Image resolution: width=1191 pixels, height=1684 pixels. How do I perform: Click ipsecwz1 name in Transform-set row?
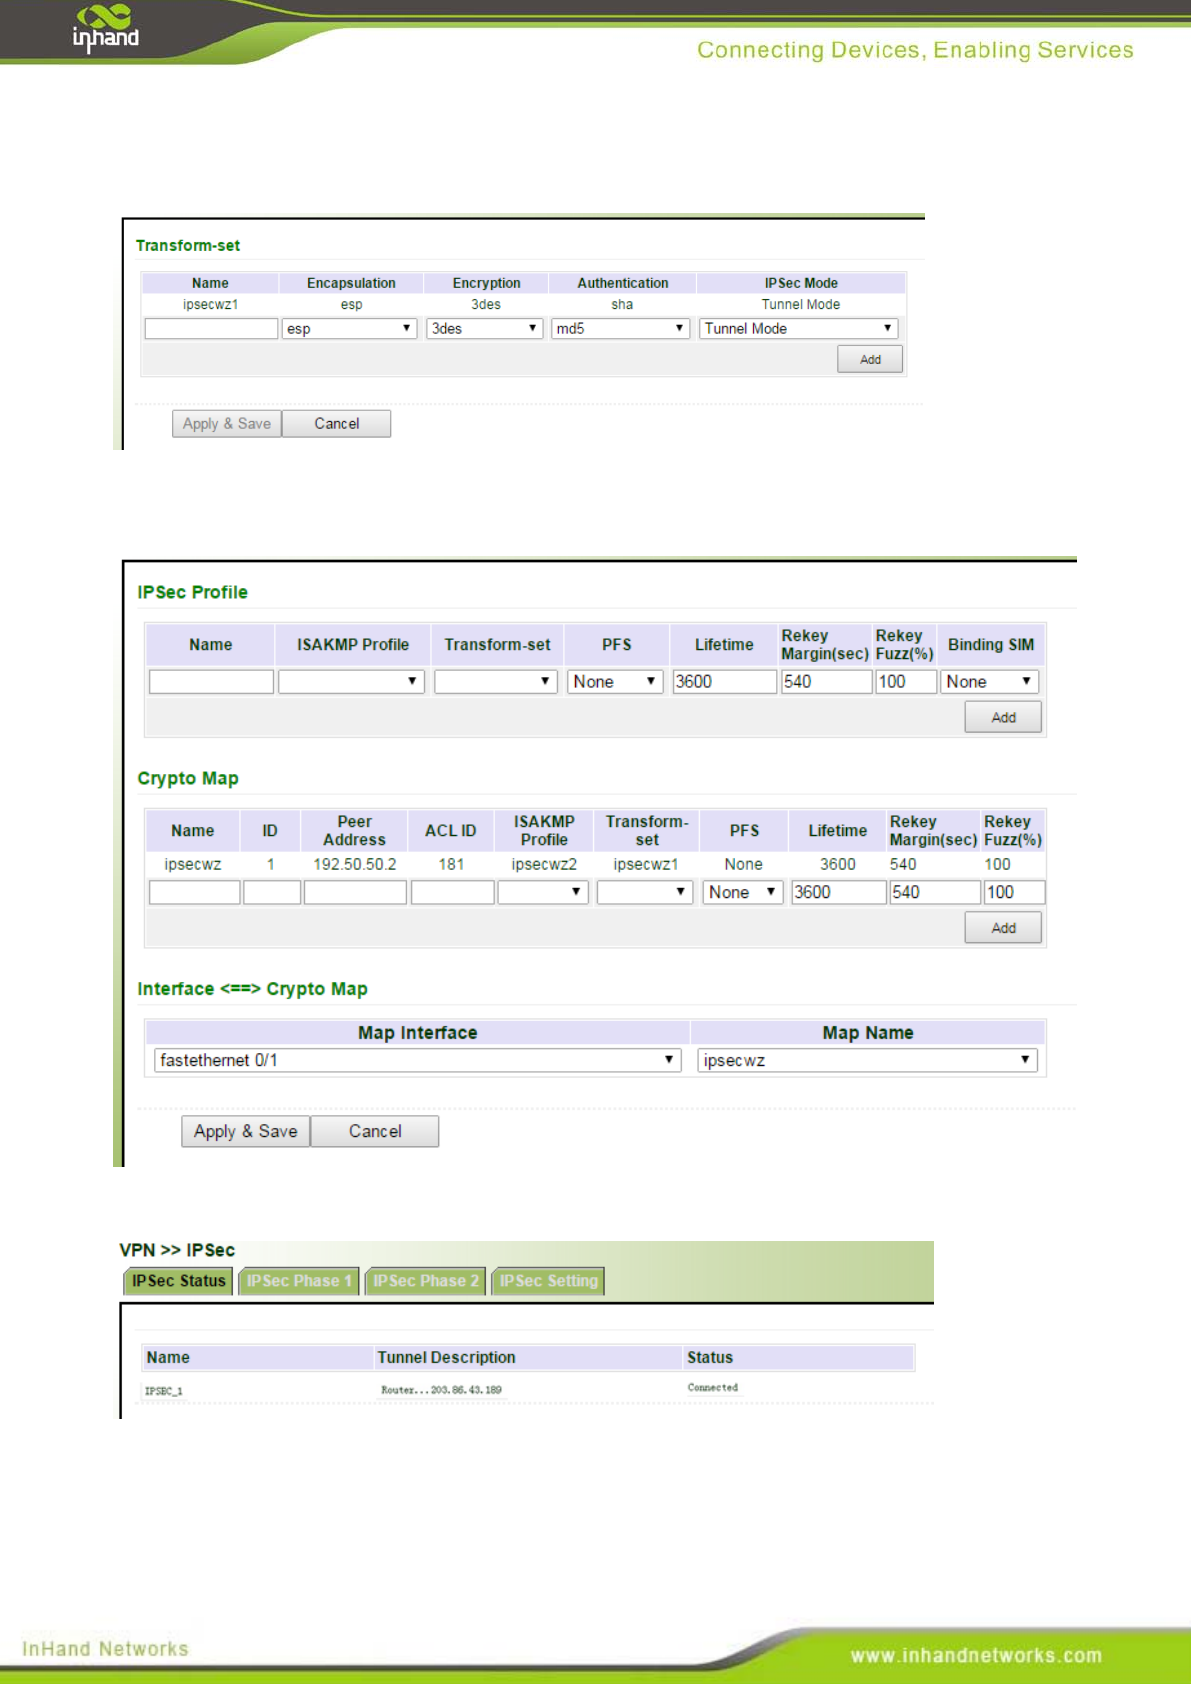(211, 304)
